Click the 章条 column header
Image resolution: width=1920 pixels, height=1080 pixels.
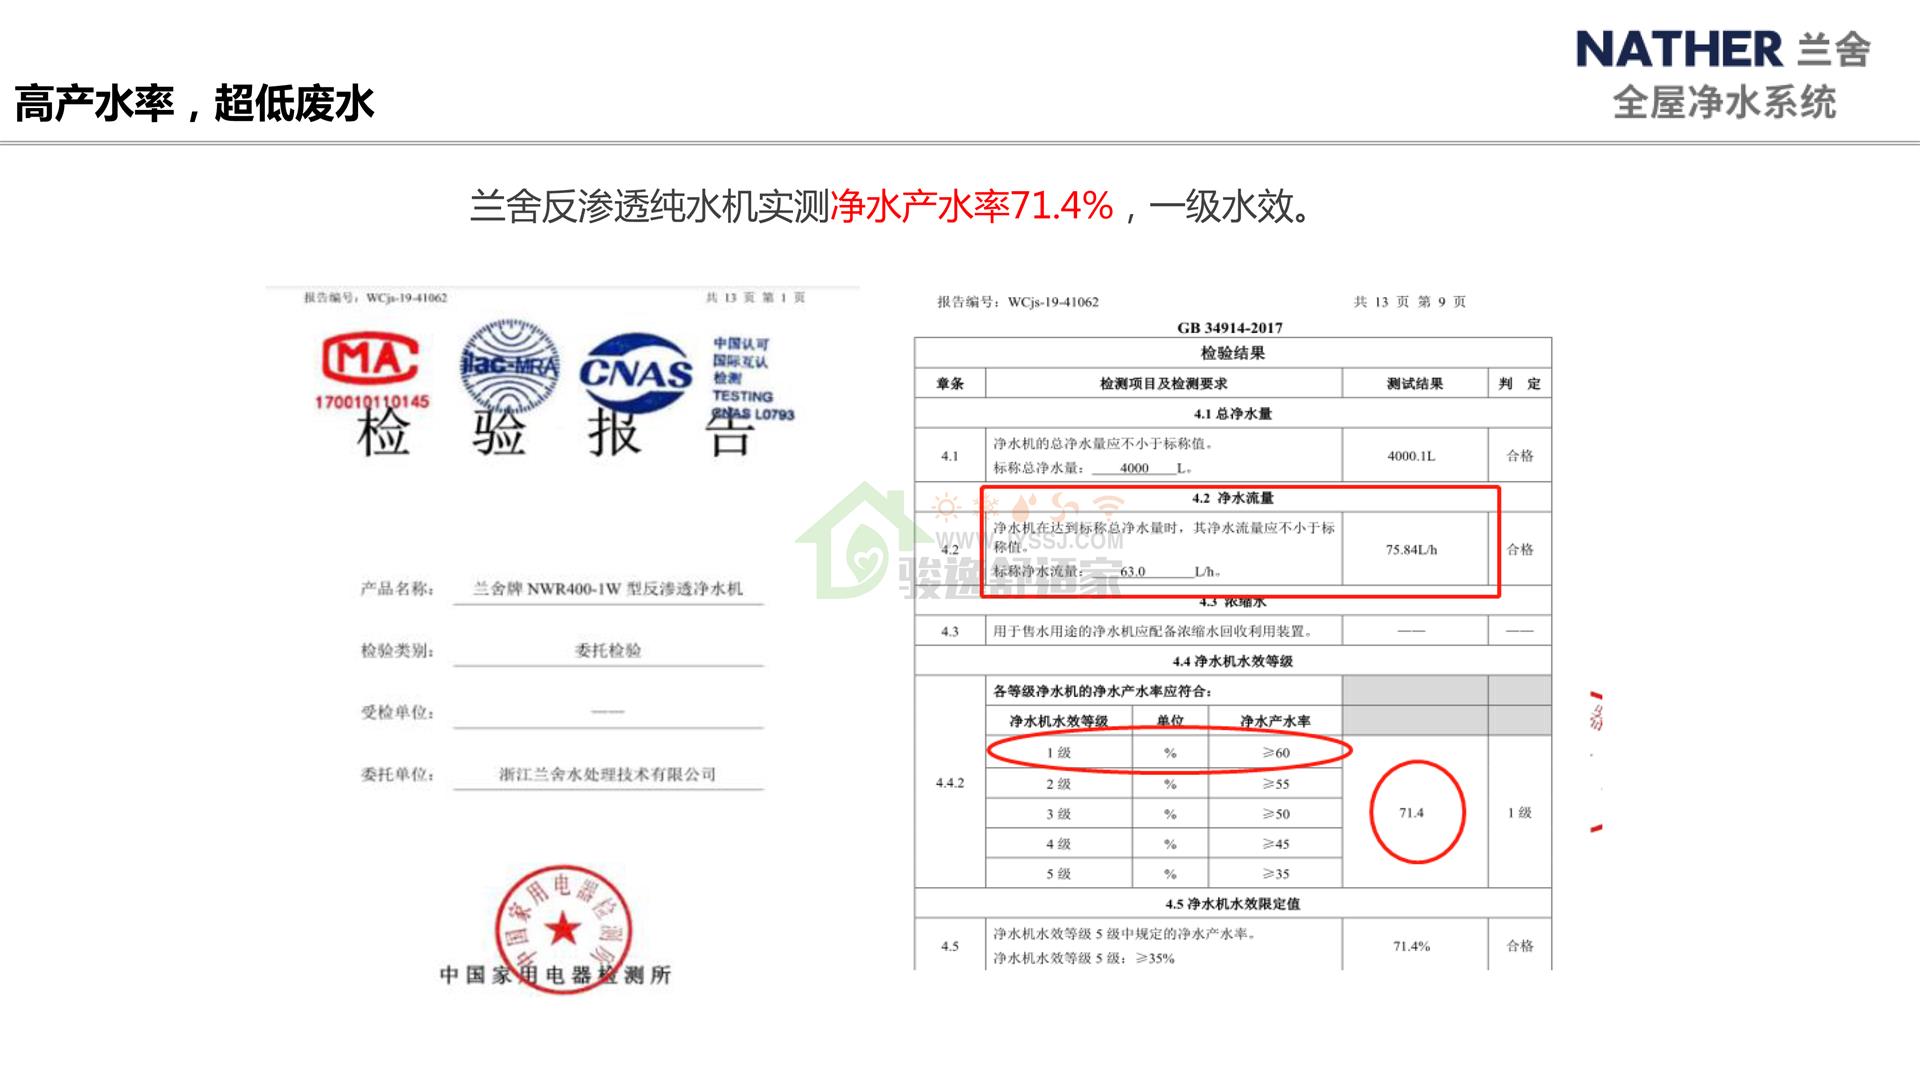coord(950,384)
